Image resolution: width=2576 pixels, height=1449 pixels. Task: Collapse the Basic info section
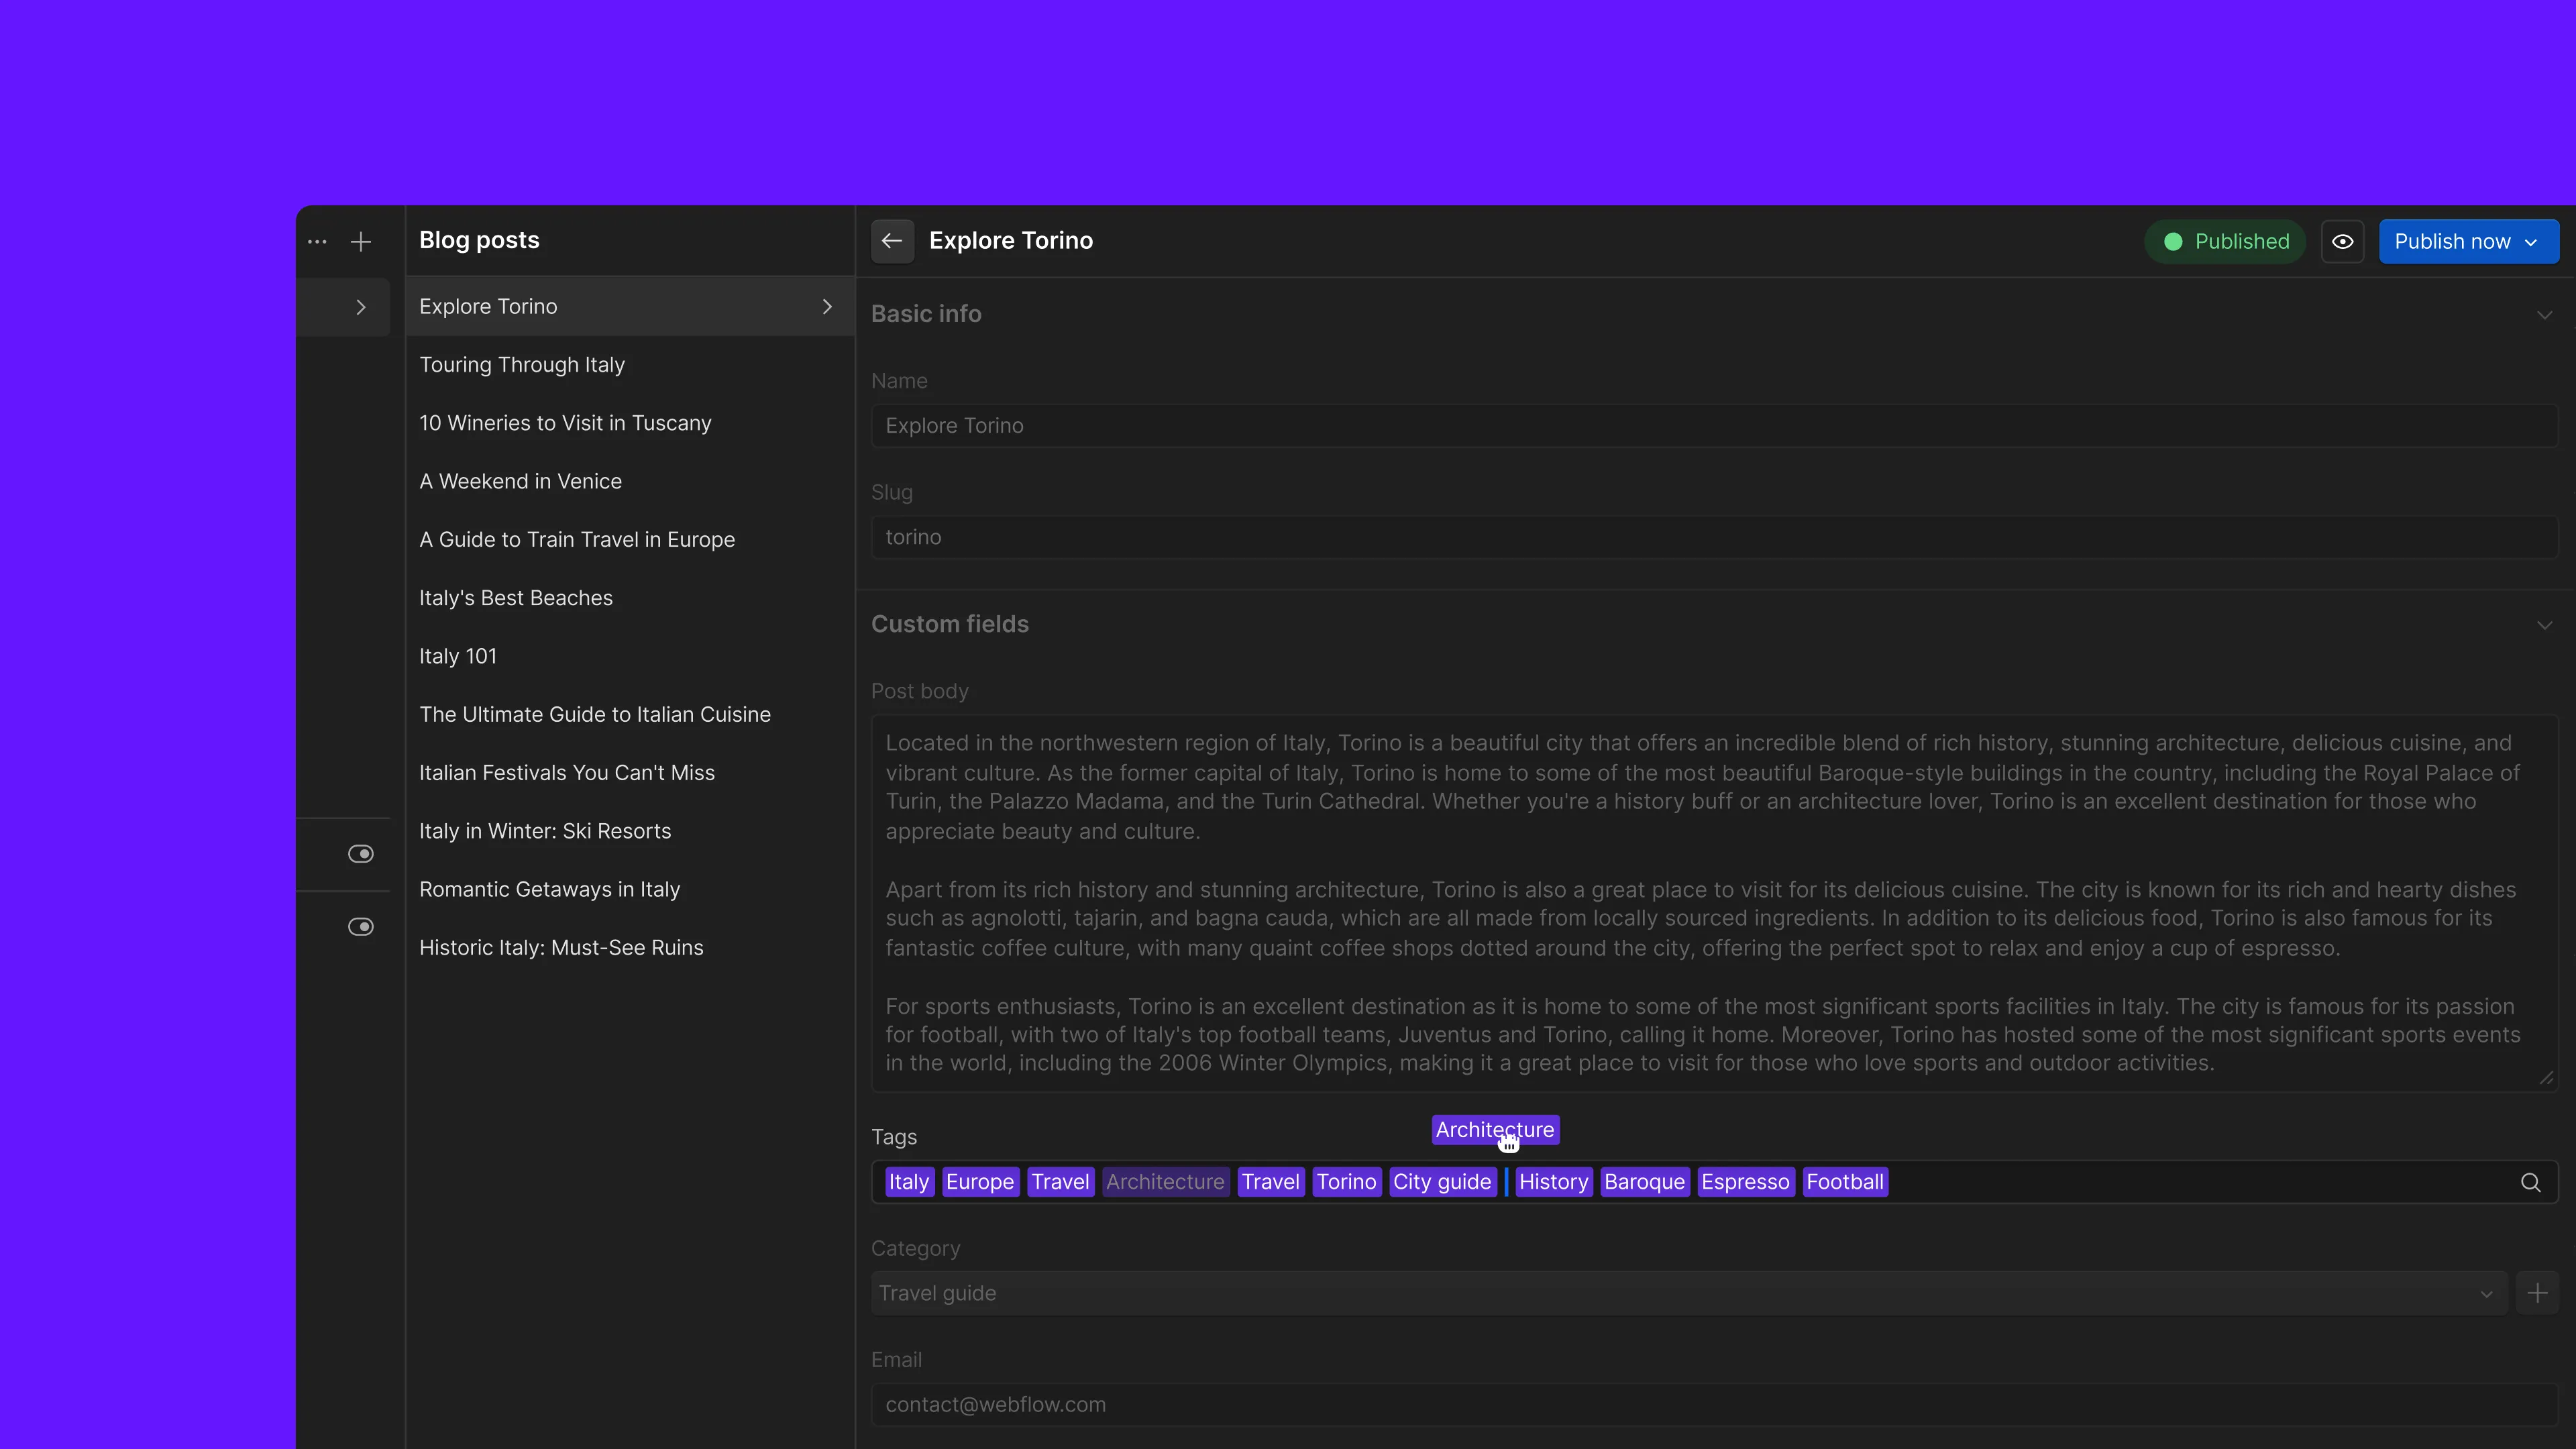point(2544,314)
